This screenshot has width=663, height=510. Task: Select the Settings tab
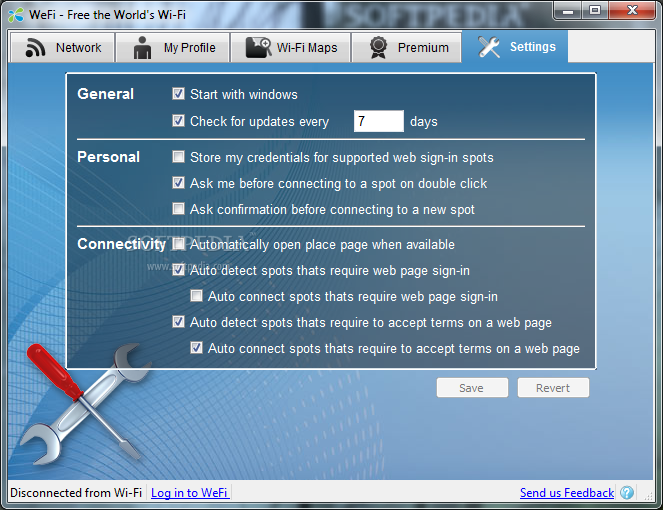tap(515, 47)
